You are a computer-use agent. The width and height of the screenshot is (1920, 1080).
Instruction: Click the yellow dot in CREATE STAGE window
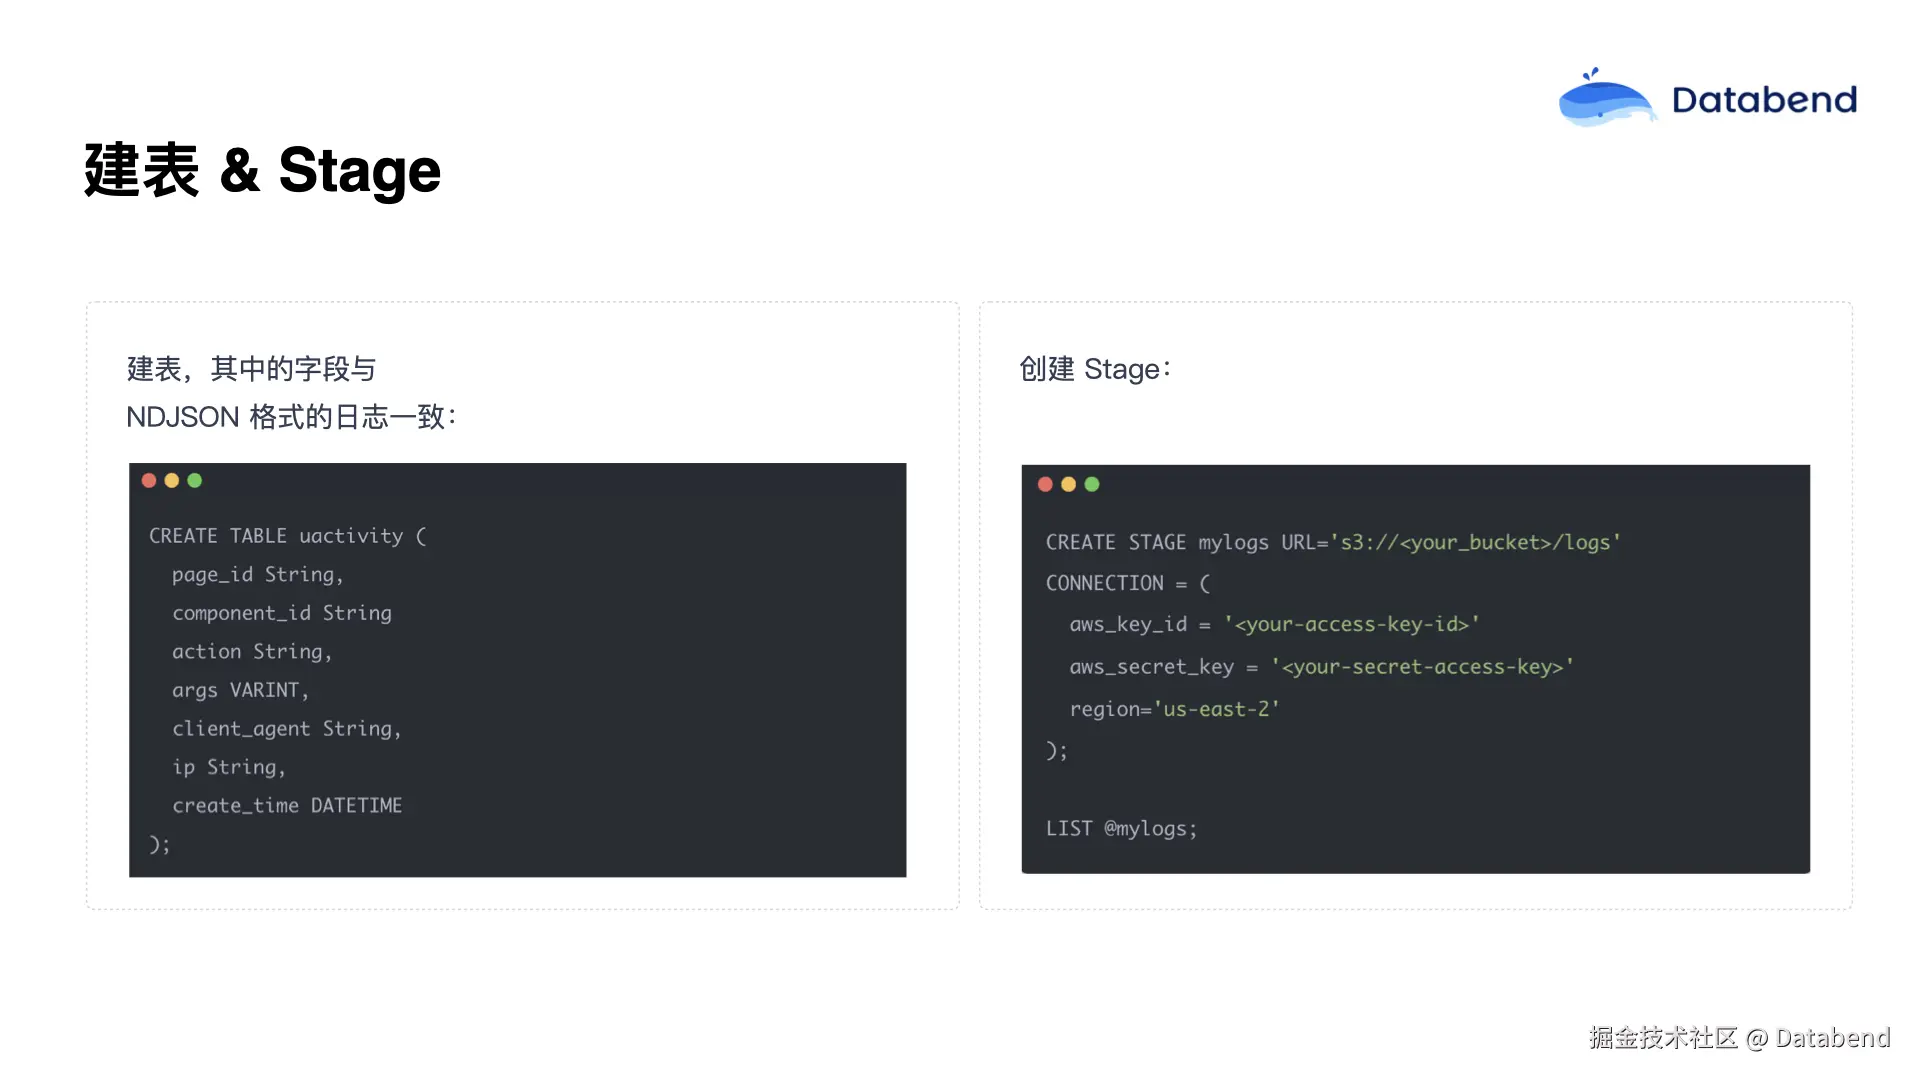click(1068, 485)
